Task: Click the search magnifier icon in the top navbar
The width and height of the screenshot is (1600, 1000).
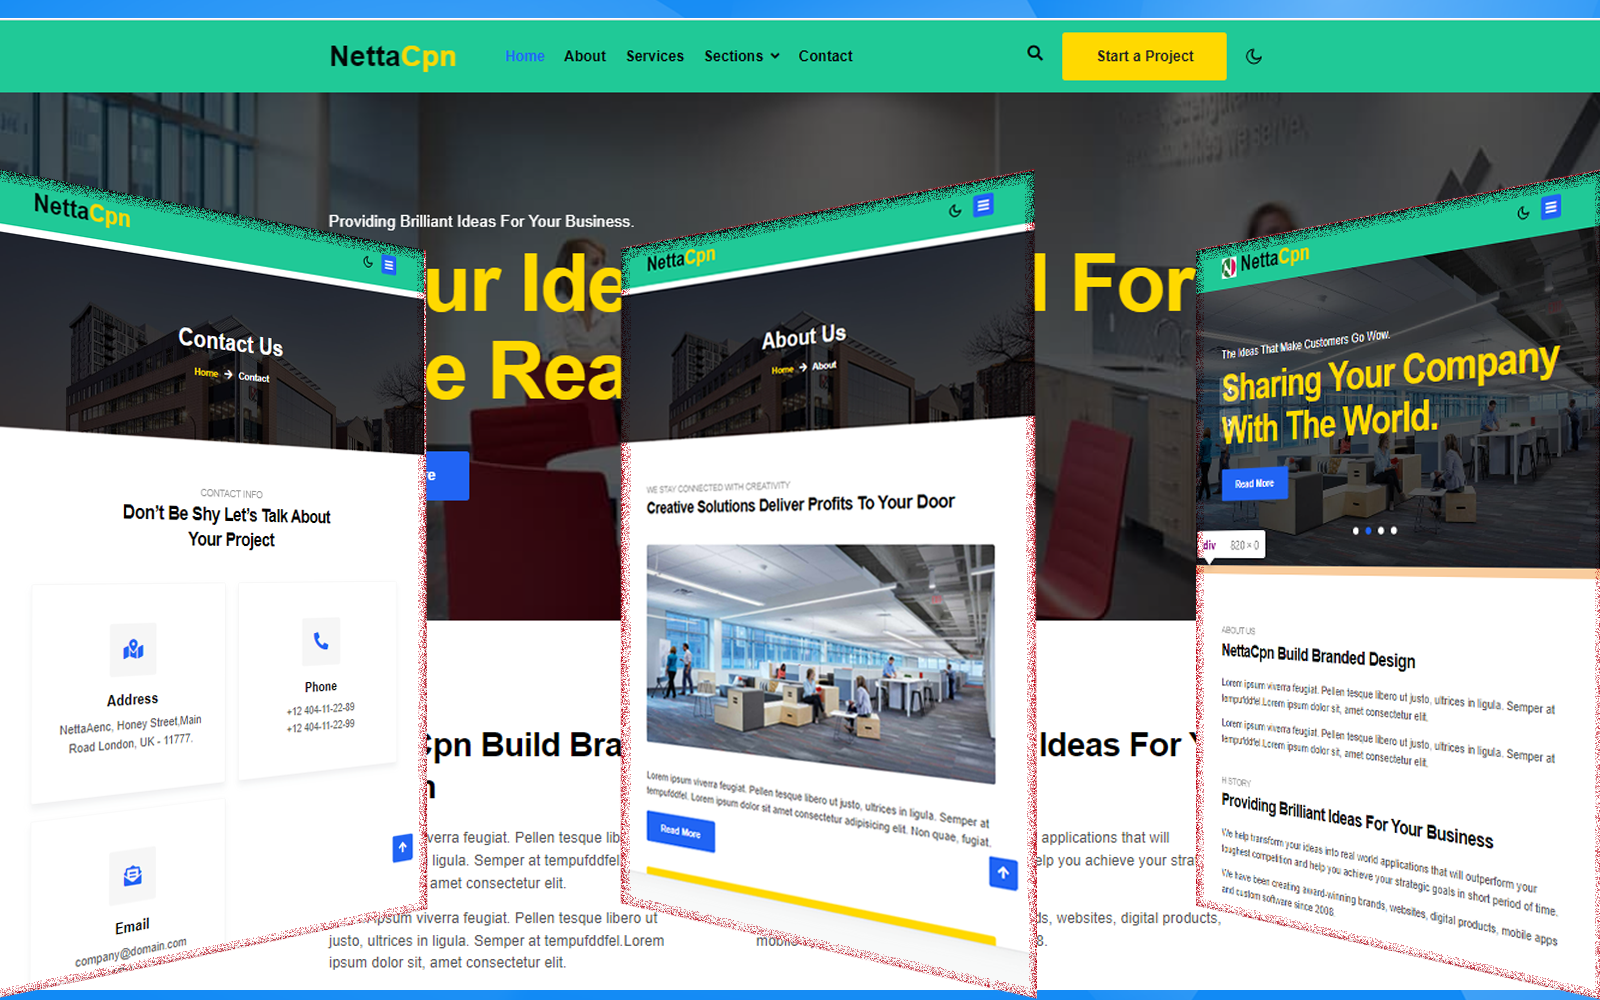Action: tap(1035, 53)
